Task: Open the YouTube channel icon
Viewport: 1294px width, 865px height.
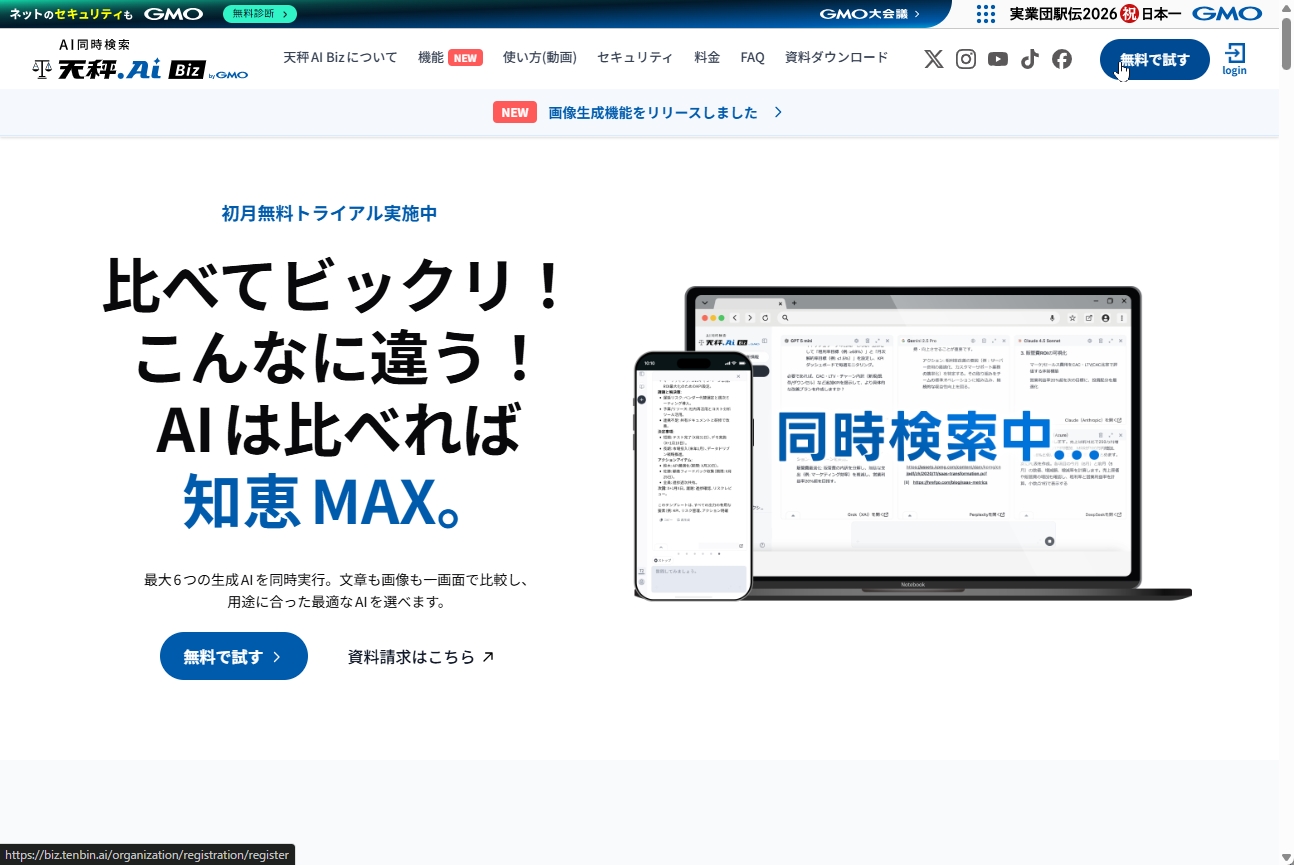Action: tap(997, 58)
